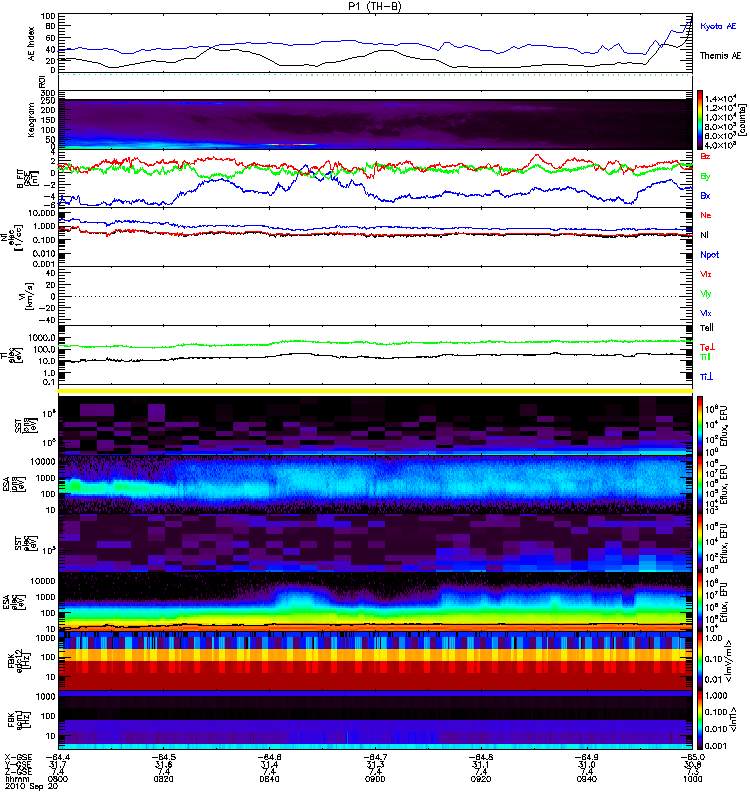Click the X-GSE value -64.9
750x800 pixels.
tap(587, 757)
